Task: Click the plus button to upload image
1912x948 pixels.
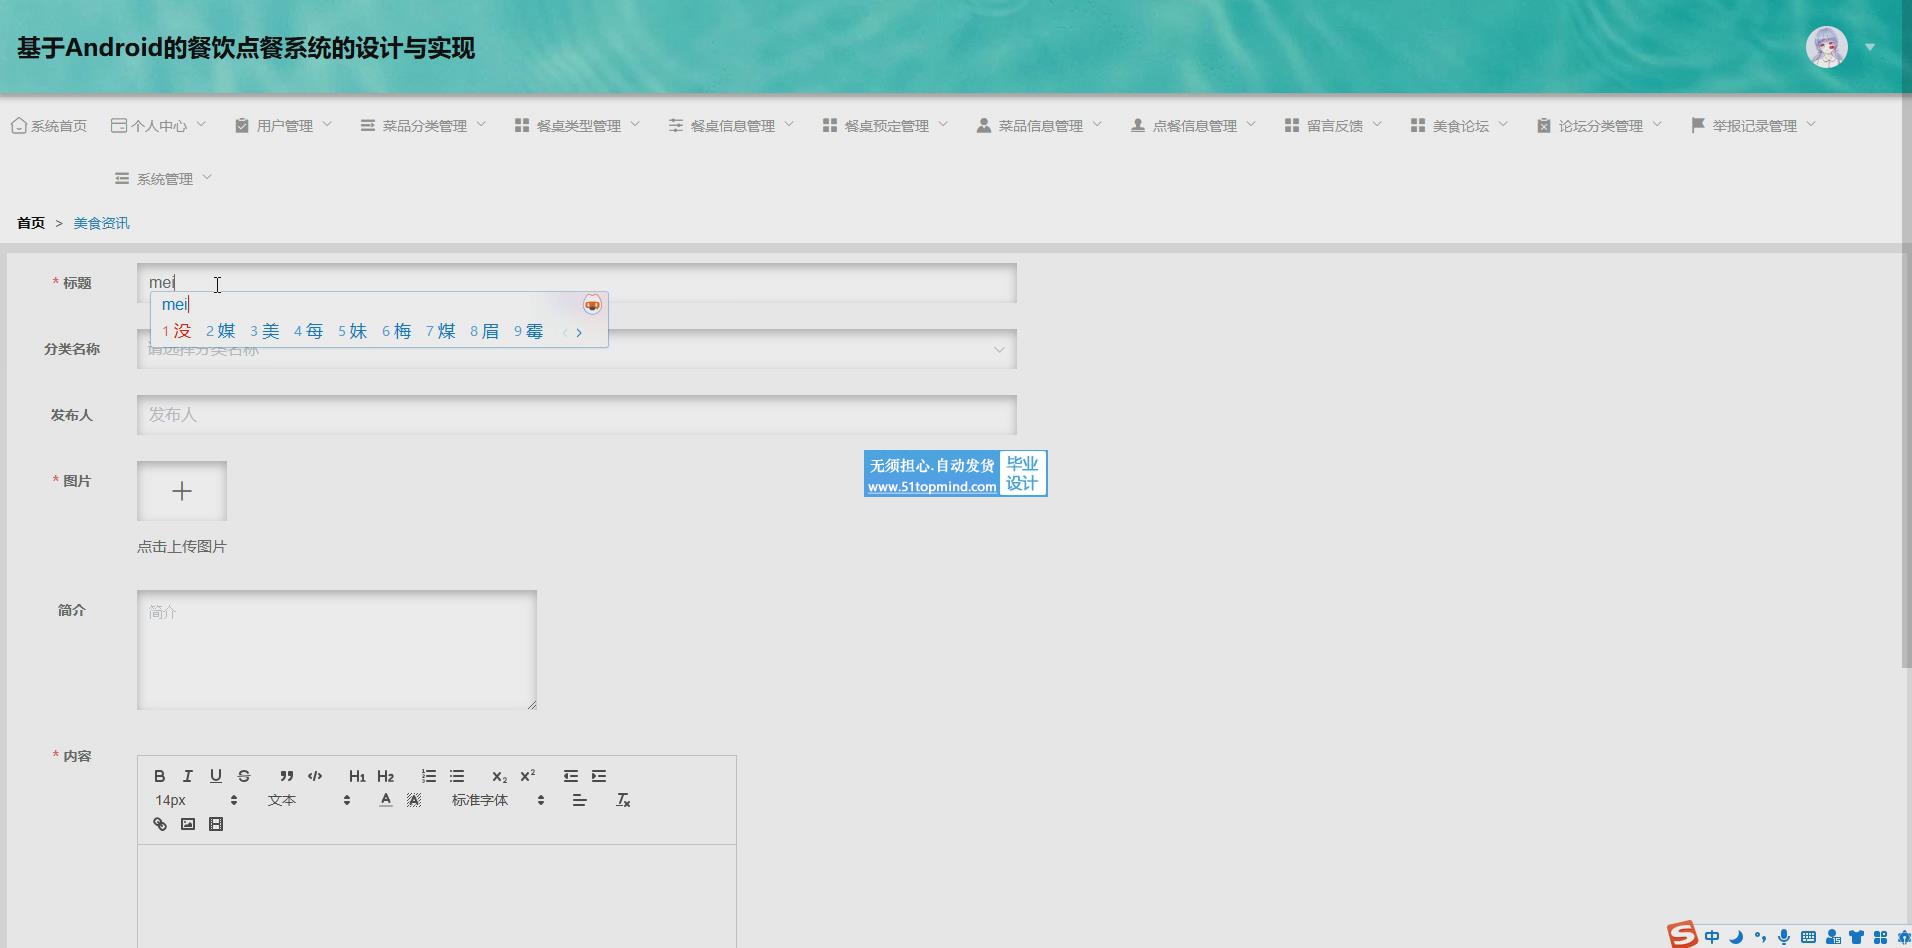Action: click(182, 491)
